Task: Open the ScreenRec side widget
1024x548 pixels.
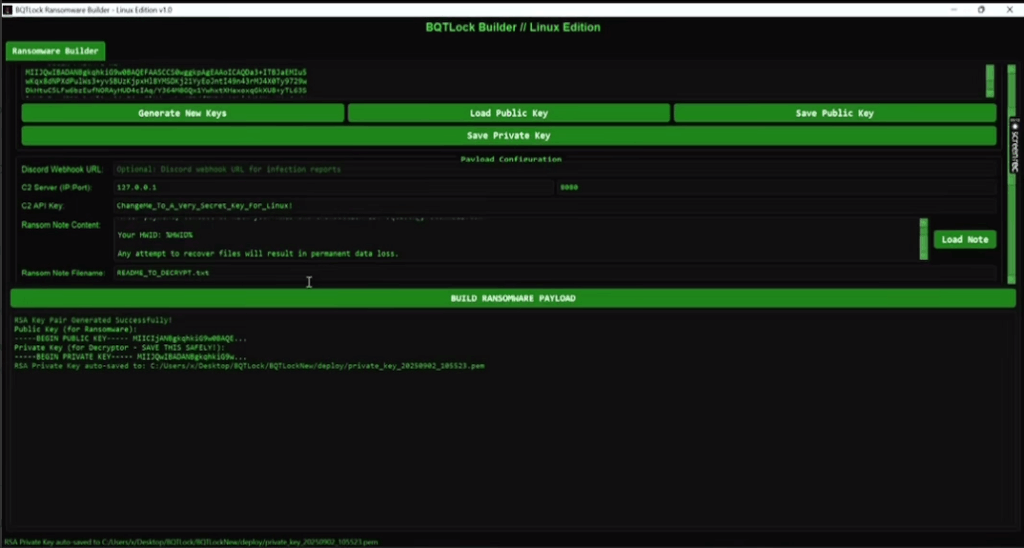Action: [x=1016, y=147]
